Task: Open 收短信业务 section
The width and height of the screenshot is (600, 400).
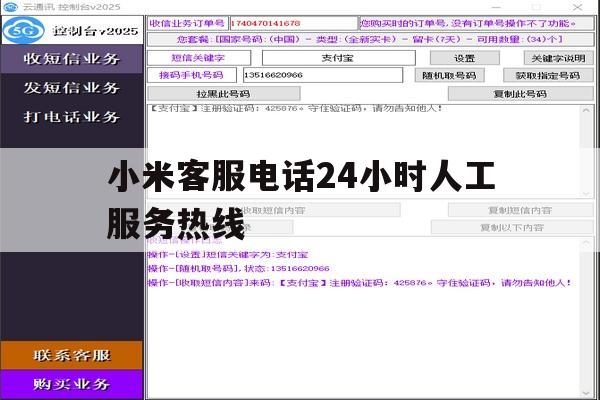Action: (72, 59)
